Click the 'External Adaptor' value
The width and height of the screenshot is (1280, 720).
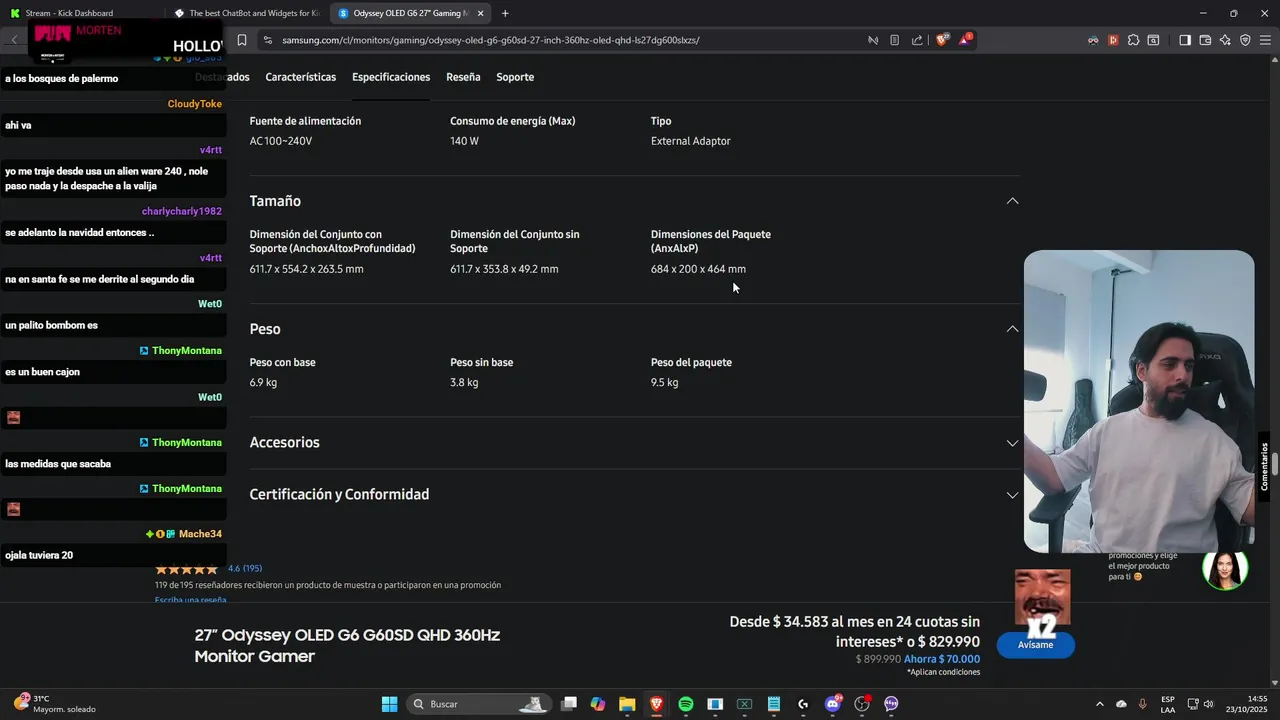click(690, 141)
